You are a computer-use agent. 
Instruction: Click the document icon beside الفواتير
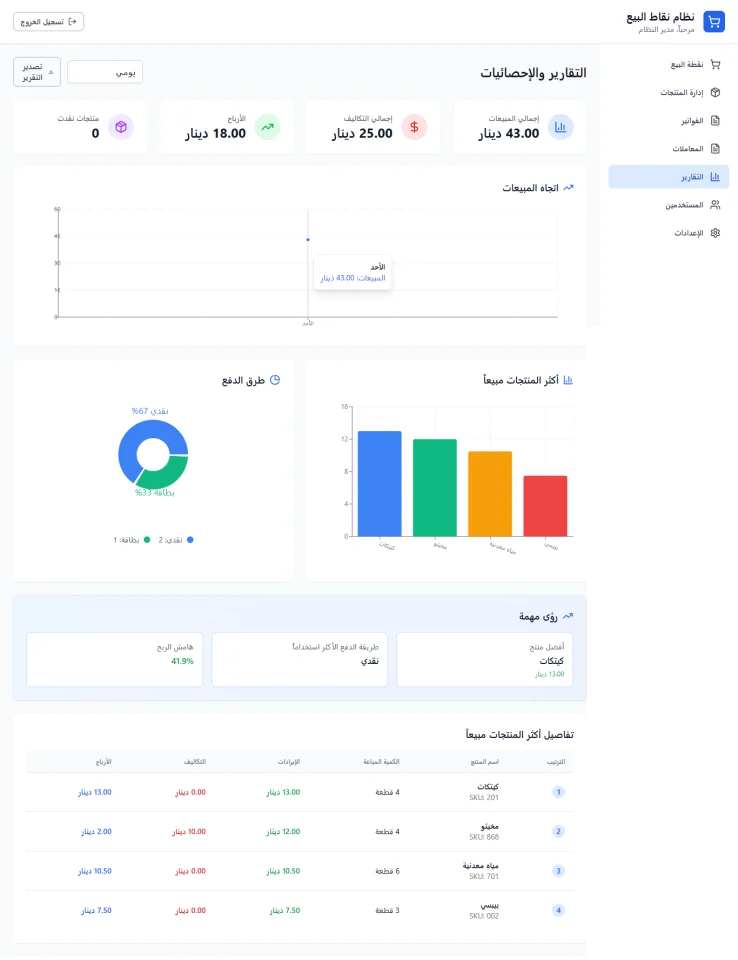pos(715,121)
